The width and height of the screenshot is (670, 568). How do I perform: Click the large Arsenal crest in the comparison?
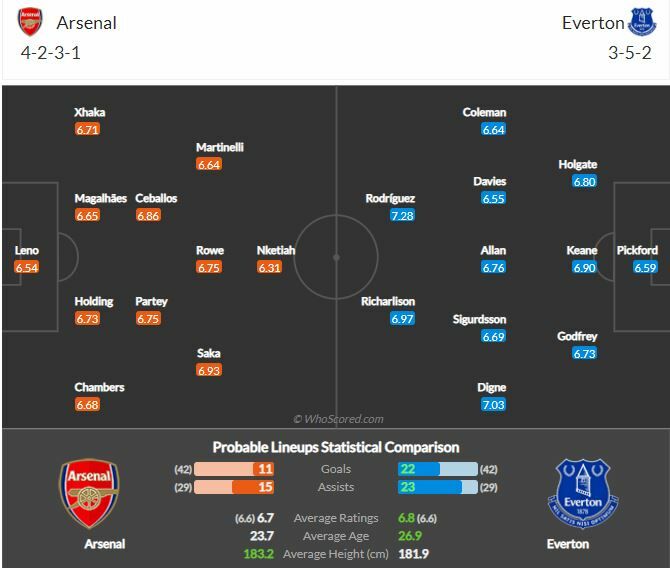(x=90, y=494)
